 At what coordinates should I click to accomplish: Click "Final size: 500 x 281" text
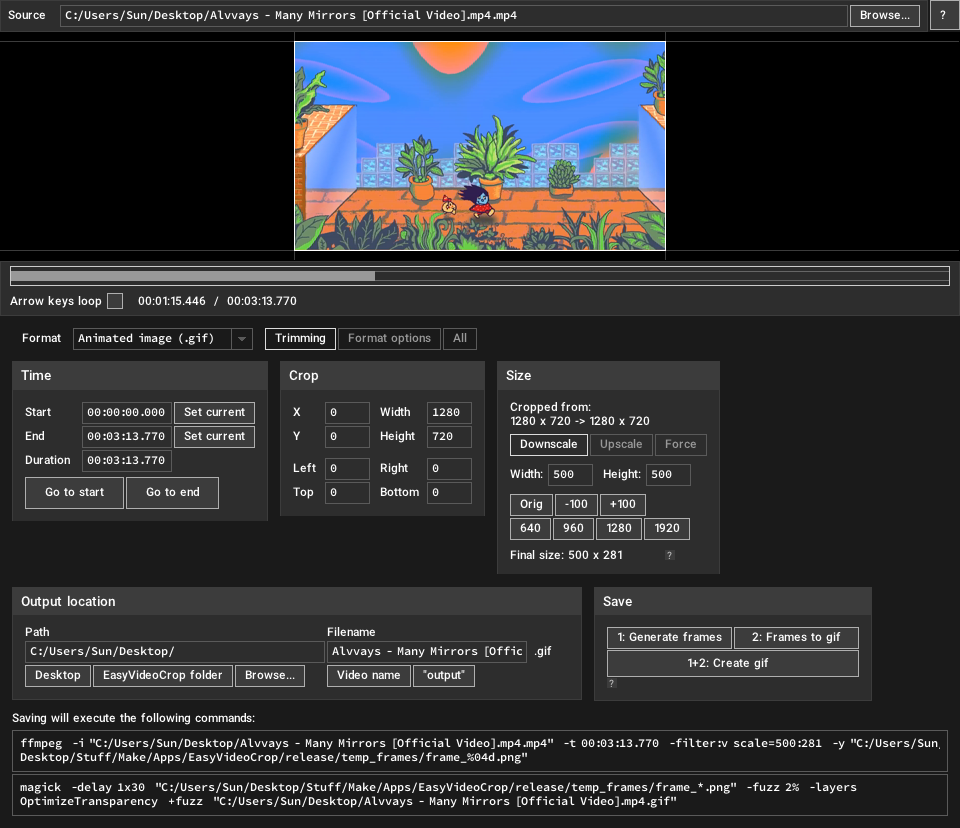[x=566, y=555]
